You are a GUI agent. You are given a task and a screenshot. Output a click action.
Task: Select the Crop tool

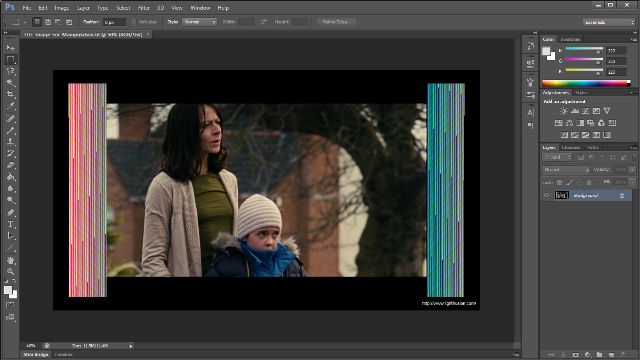pyautogui.click(x=11, y=94)
